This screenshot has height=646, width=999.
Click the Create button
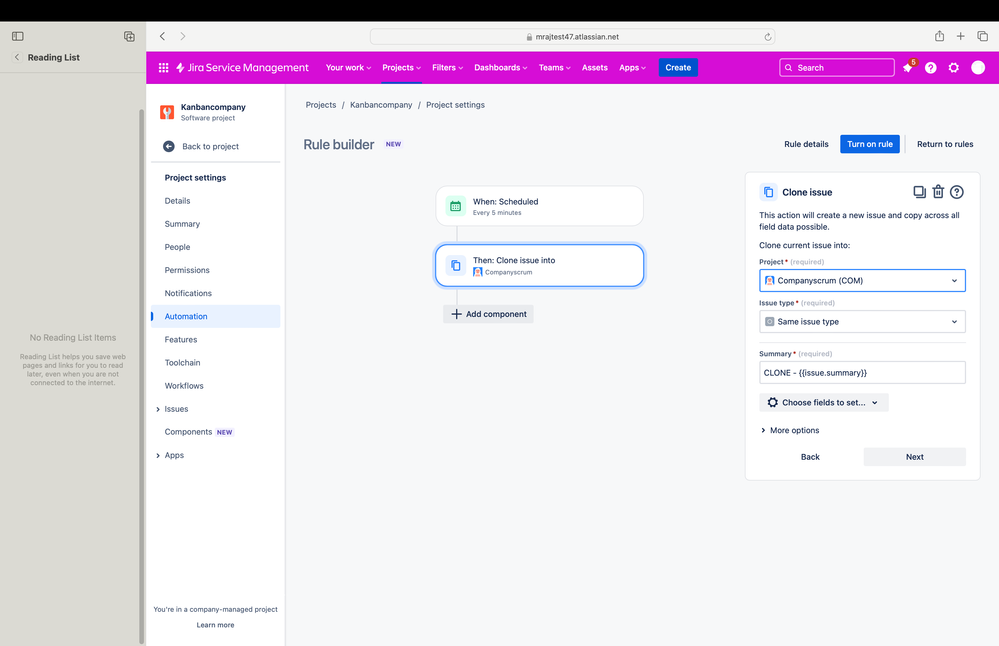tap(678, 68)
